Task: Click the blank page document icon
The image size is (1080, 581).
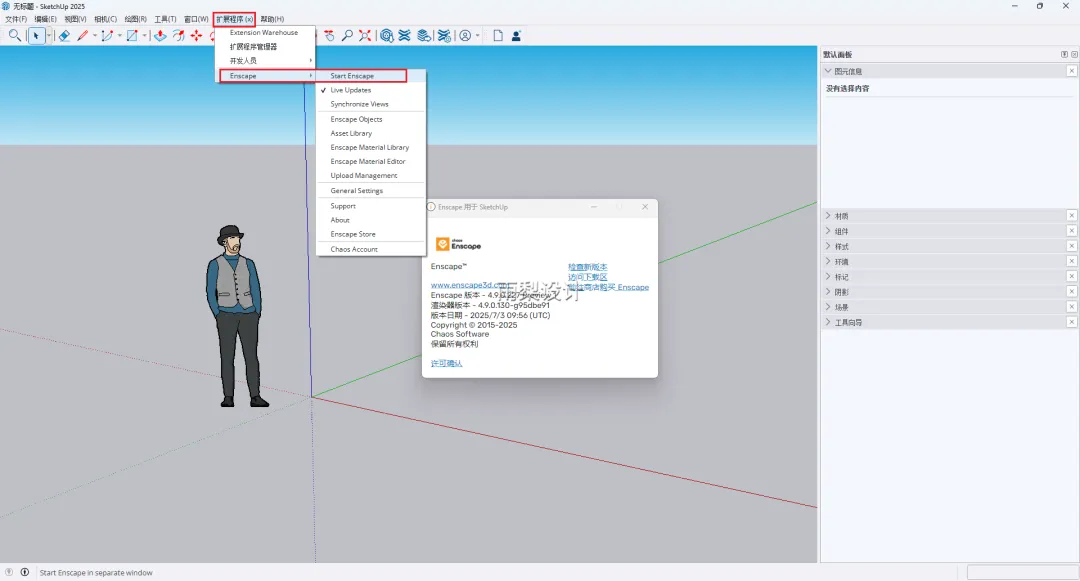Action: coord(498,35)
